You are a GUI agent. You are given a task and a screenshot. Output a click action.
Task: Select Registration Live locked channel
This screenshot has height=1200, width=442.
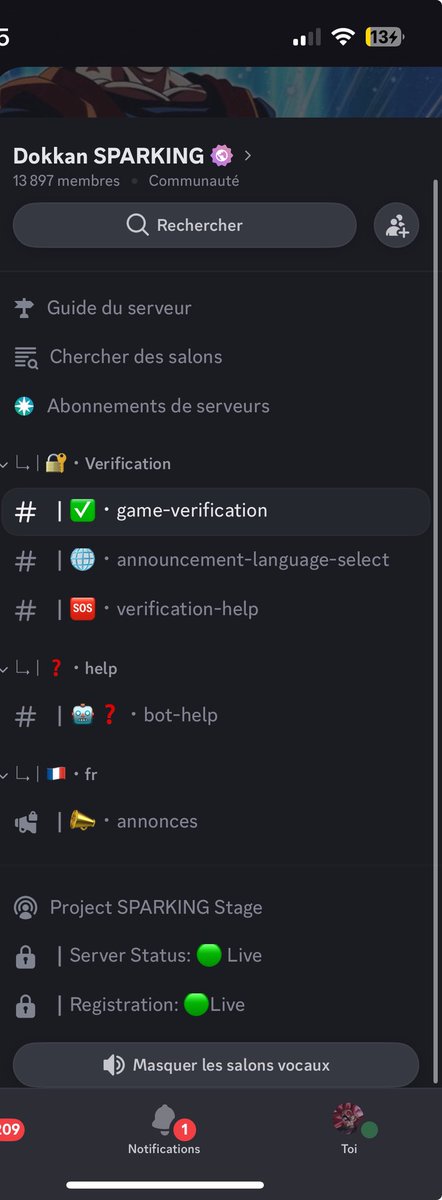215,1005
